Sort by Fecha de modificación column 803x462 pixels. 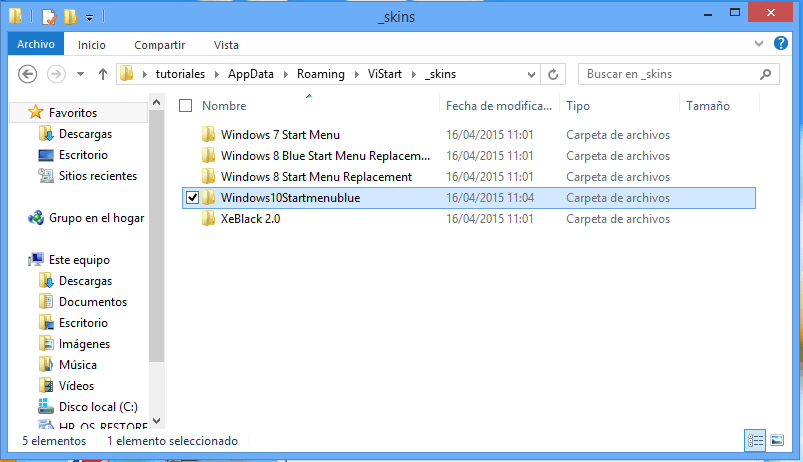pyautogui.click(x=499, y=106)
